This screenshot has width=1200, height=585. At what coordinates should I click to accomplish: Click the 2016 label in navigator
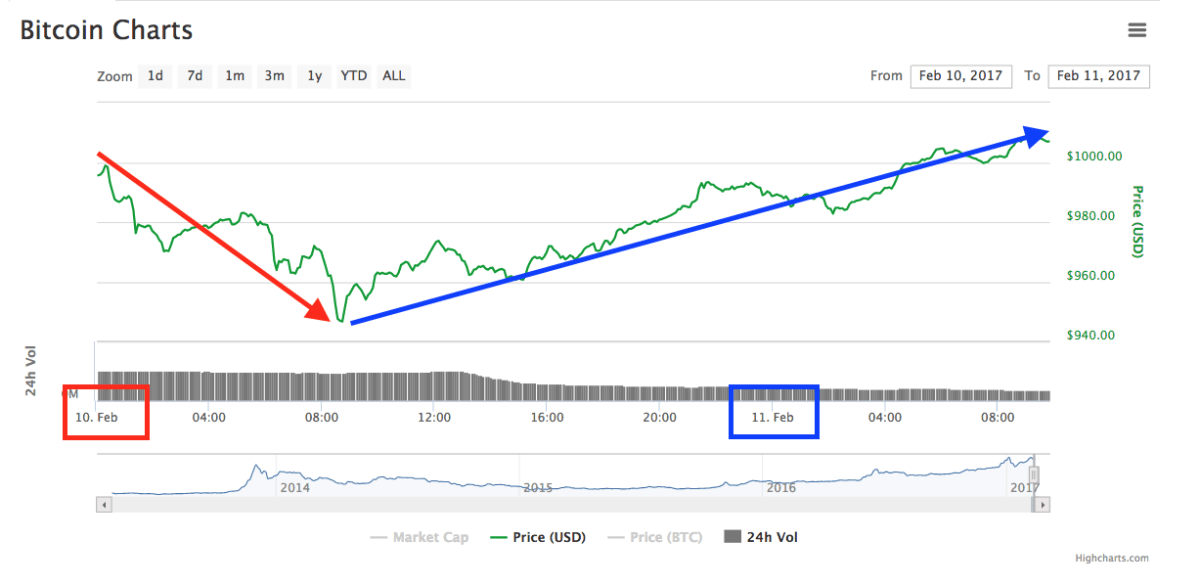click(781, 488)
